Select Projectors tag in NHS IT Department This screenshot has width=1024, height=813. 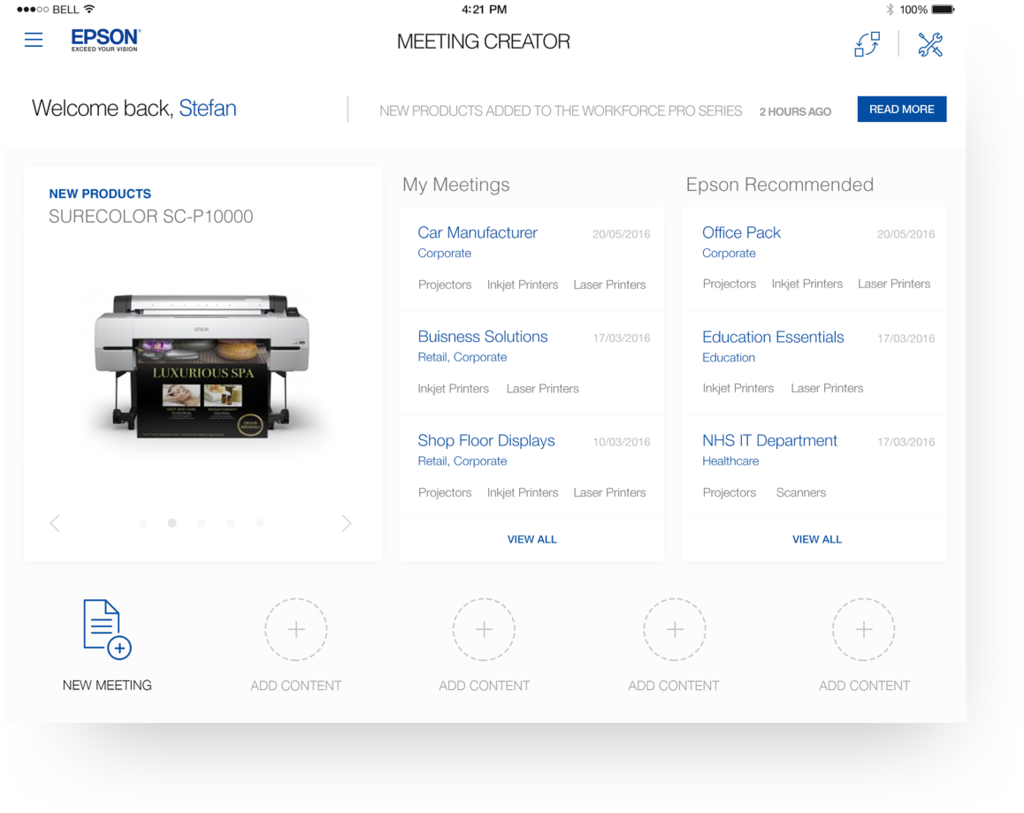pyautogui.click(x=729, y=492)
